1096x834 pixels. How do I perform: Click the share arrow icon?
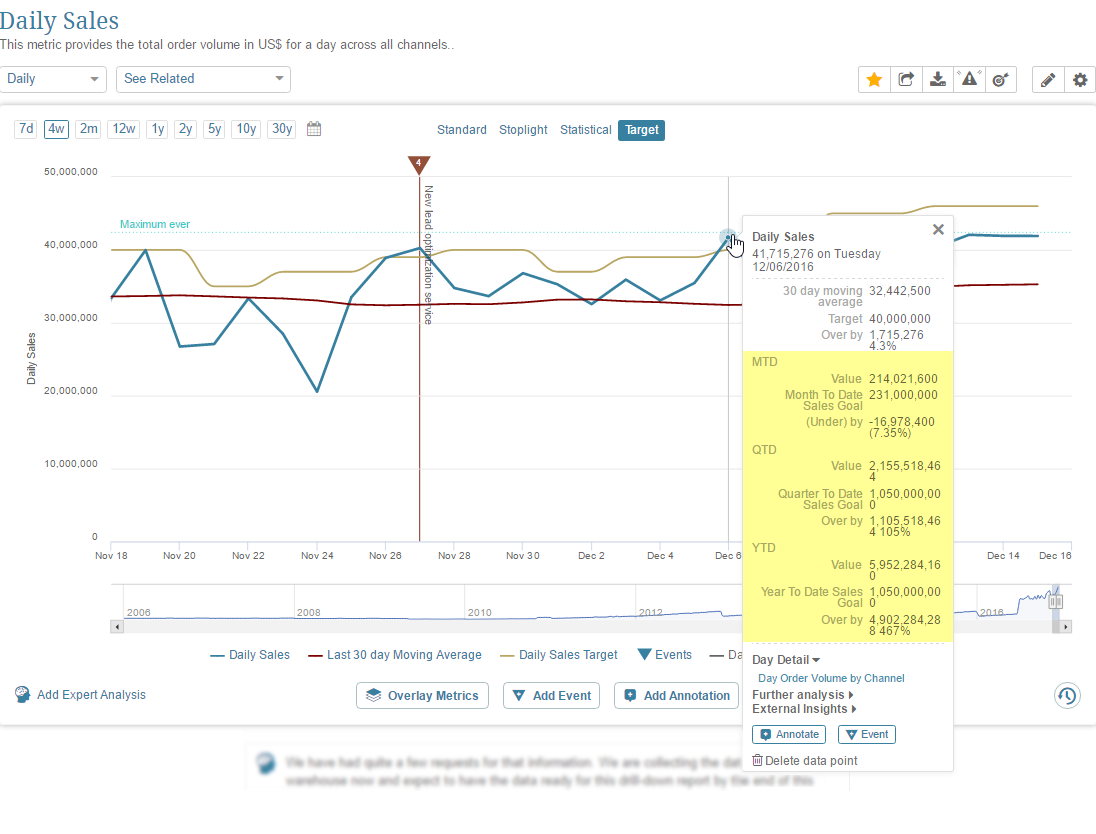(906, 80)
